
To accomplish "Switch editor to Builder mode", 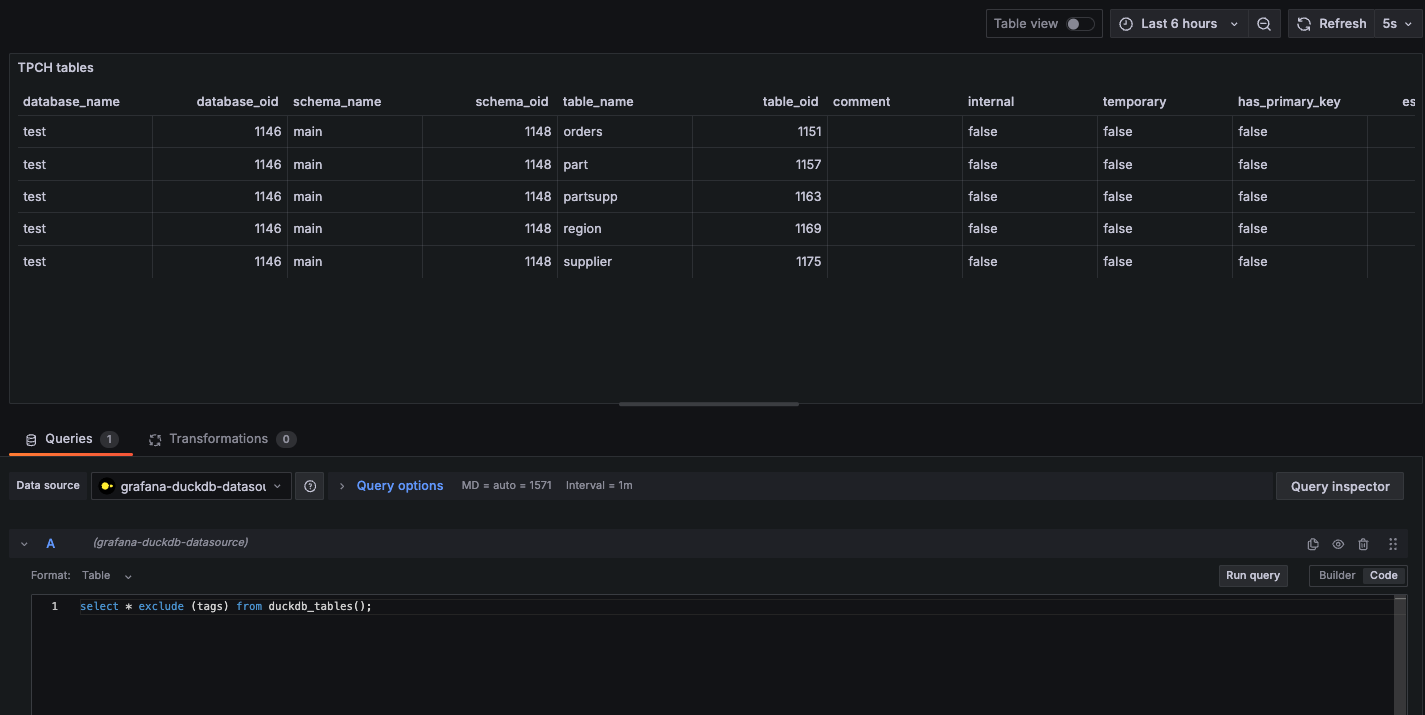I will [x=1337, y=576].
